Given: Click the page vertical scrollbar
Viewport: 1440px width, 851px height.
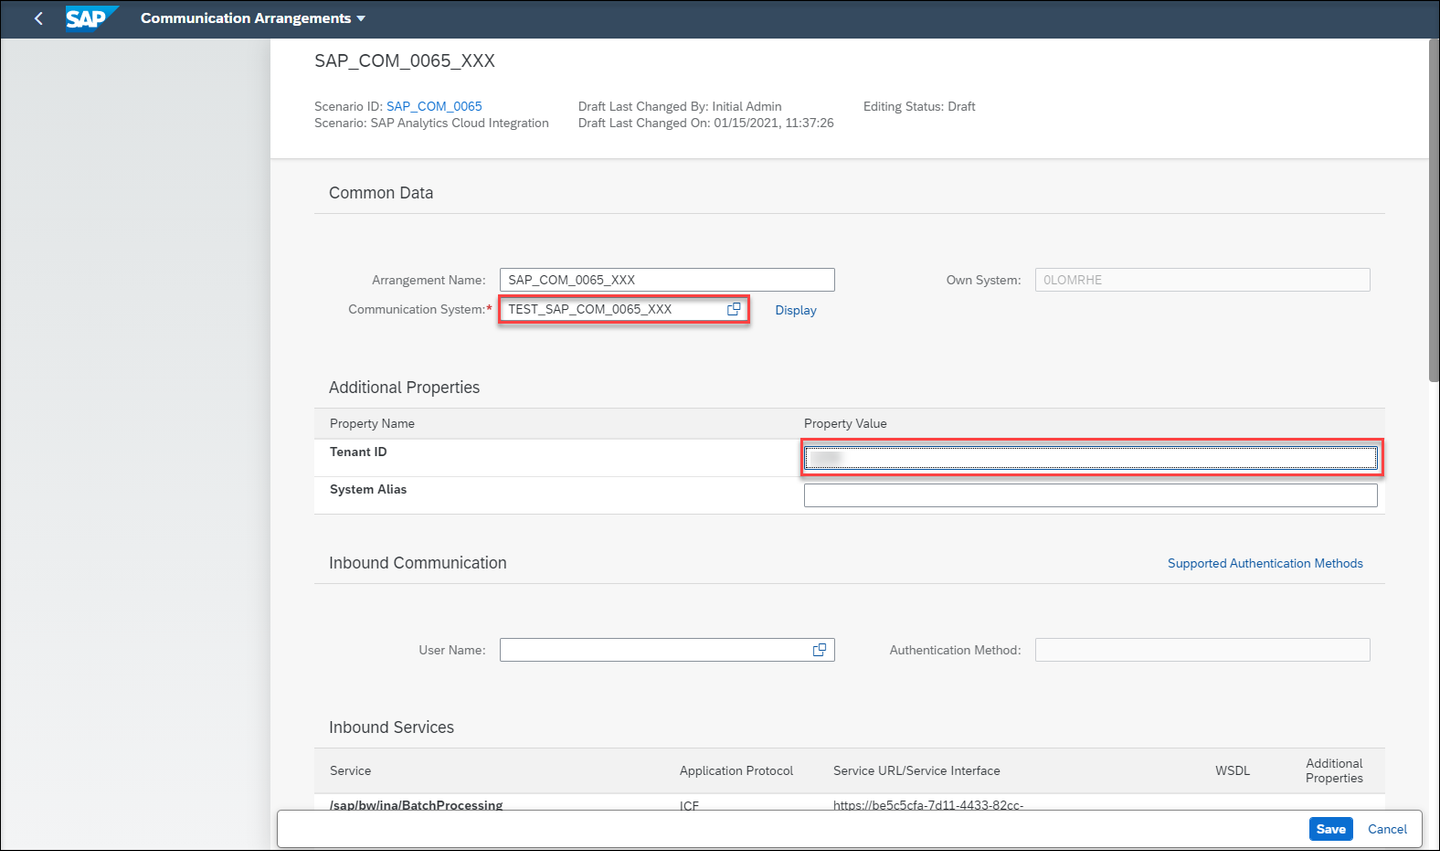Looking at the screenshot, I should (x=1434, y=210).
